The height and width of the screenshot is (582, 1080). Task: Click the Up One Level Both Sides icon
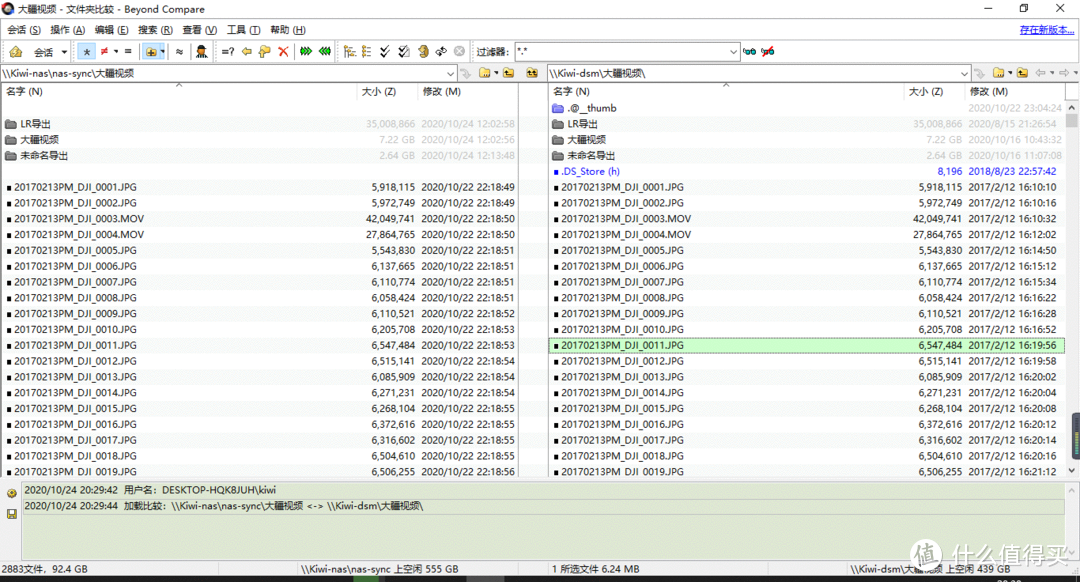[532, 73]
